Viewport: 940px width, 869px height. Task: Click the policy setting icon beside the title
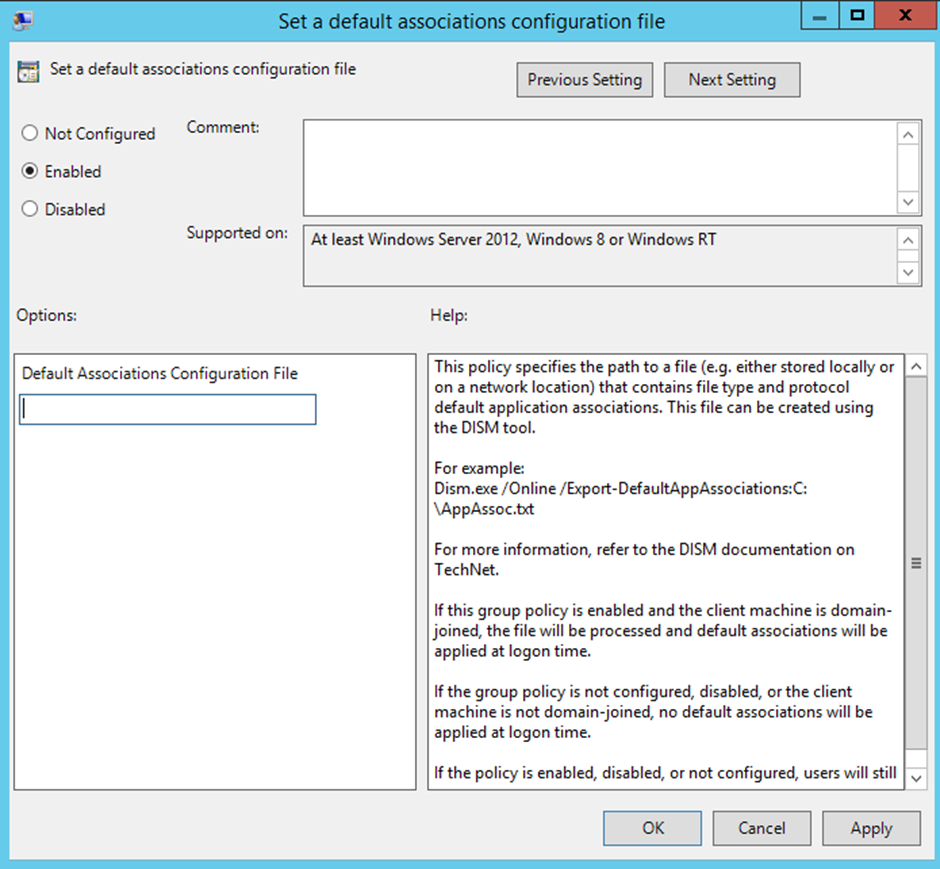[28, 71]
